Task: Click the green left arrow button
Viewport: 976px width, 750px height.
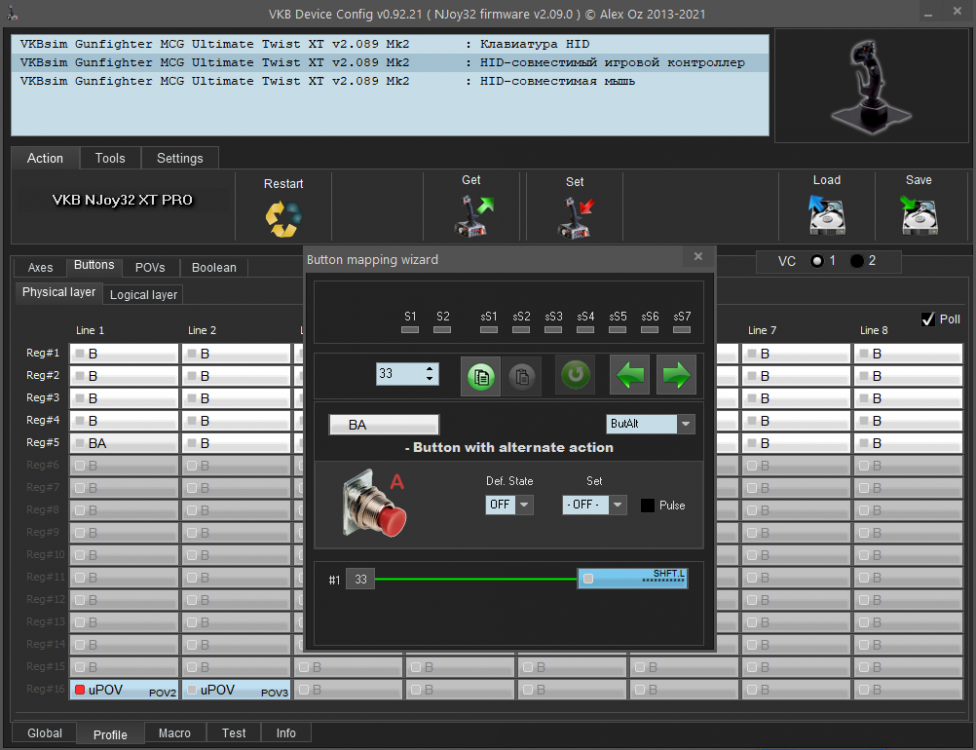Action: (630, 375)
